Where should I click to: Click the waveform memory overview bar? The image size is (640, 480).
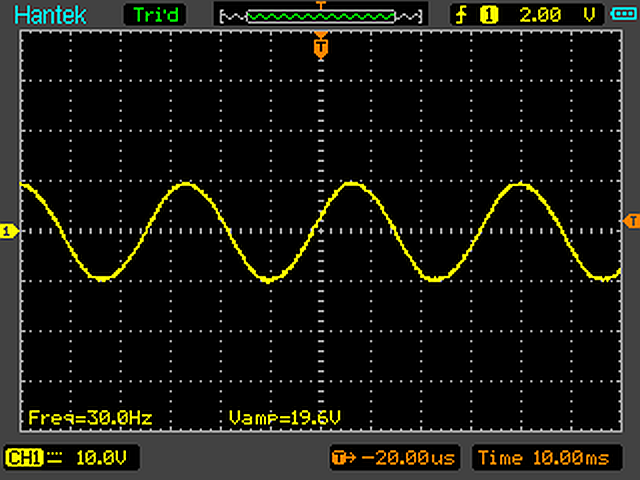tap(321, 16)
